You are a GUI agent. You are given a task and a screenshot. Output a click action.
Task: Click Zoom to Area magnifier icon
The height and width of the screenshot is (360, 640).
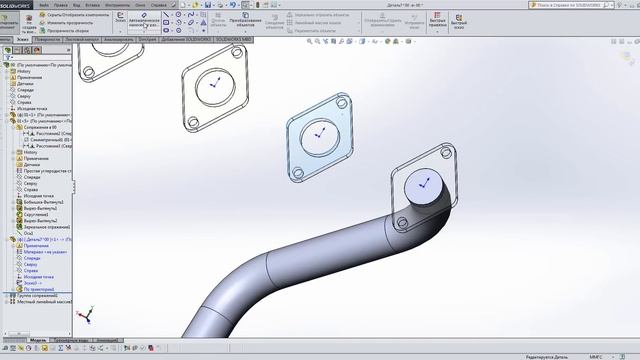tap(318, 41)
